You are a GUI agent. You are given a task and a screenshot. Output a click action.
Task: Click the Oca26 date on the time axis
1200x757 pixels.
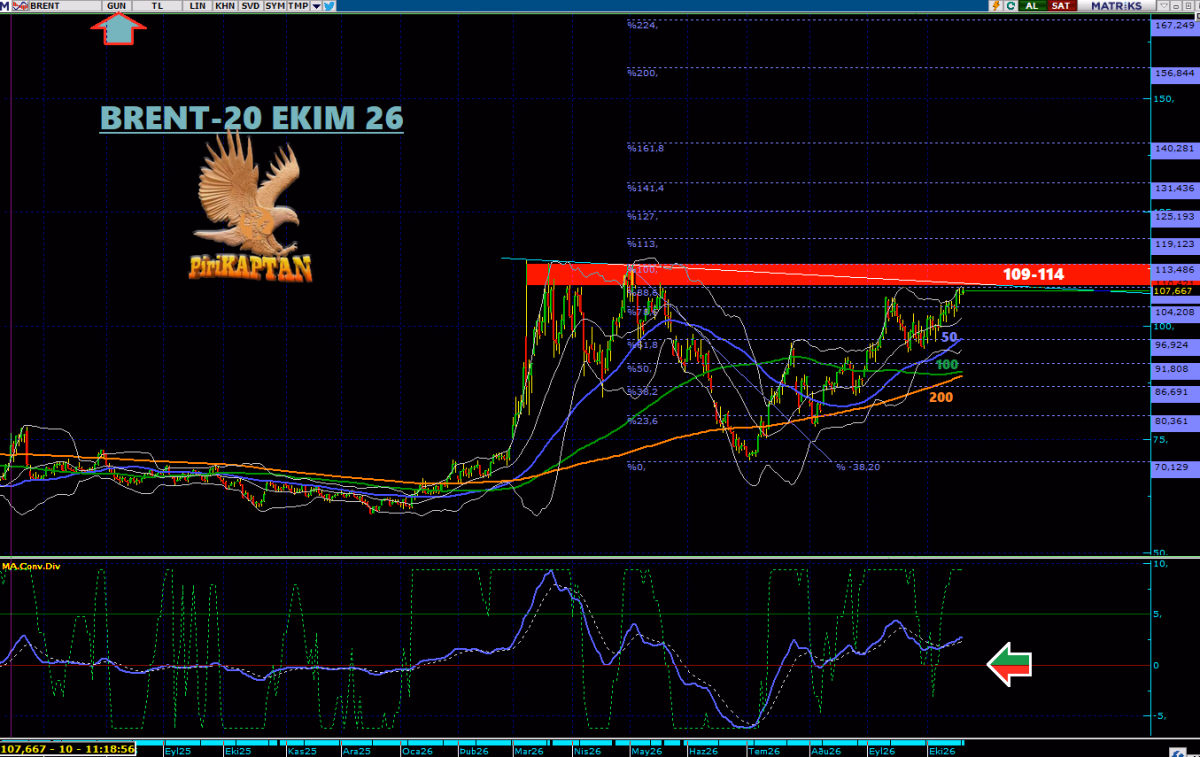(416, 750)
